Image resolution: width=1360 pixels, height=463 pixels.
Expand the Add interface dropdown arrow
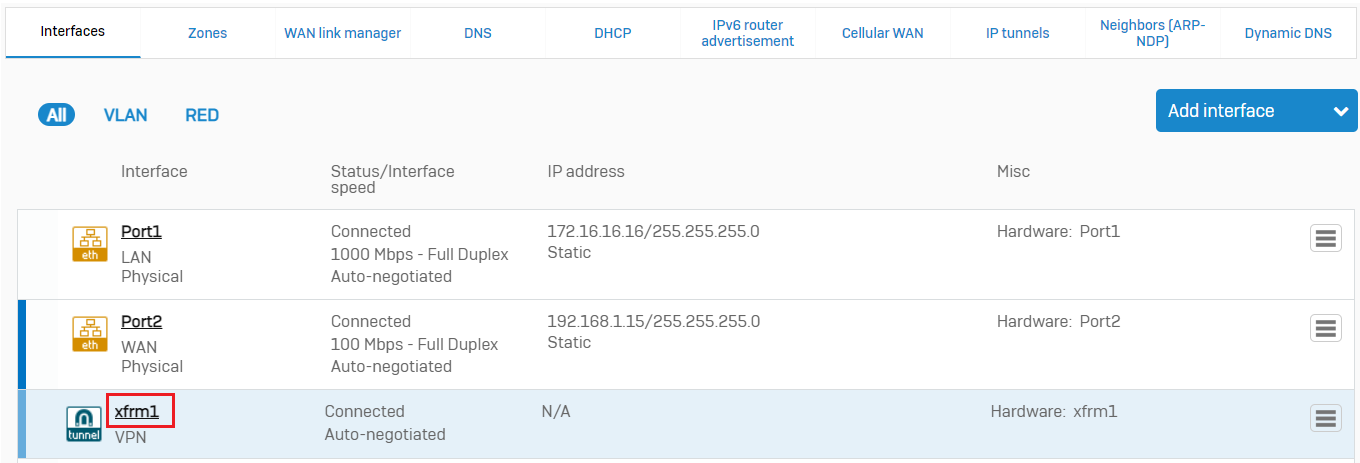[x=1340, y=111]
